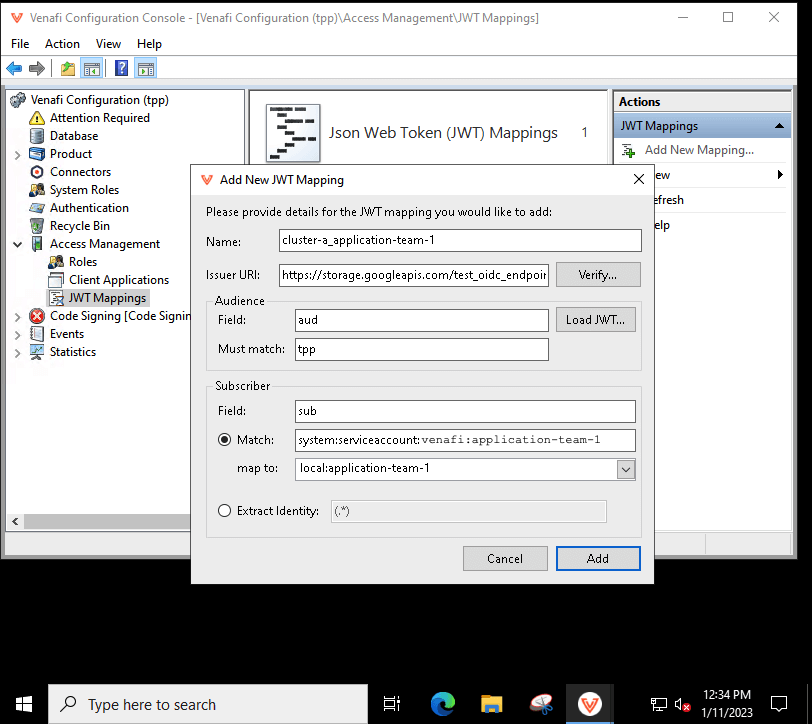Image resolution: width=812 pixels, height=724 pixels.
Task: Select Venafi Configuration (tpp) root icon
Action: (18, 100)
